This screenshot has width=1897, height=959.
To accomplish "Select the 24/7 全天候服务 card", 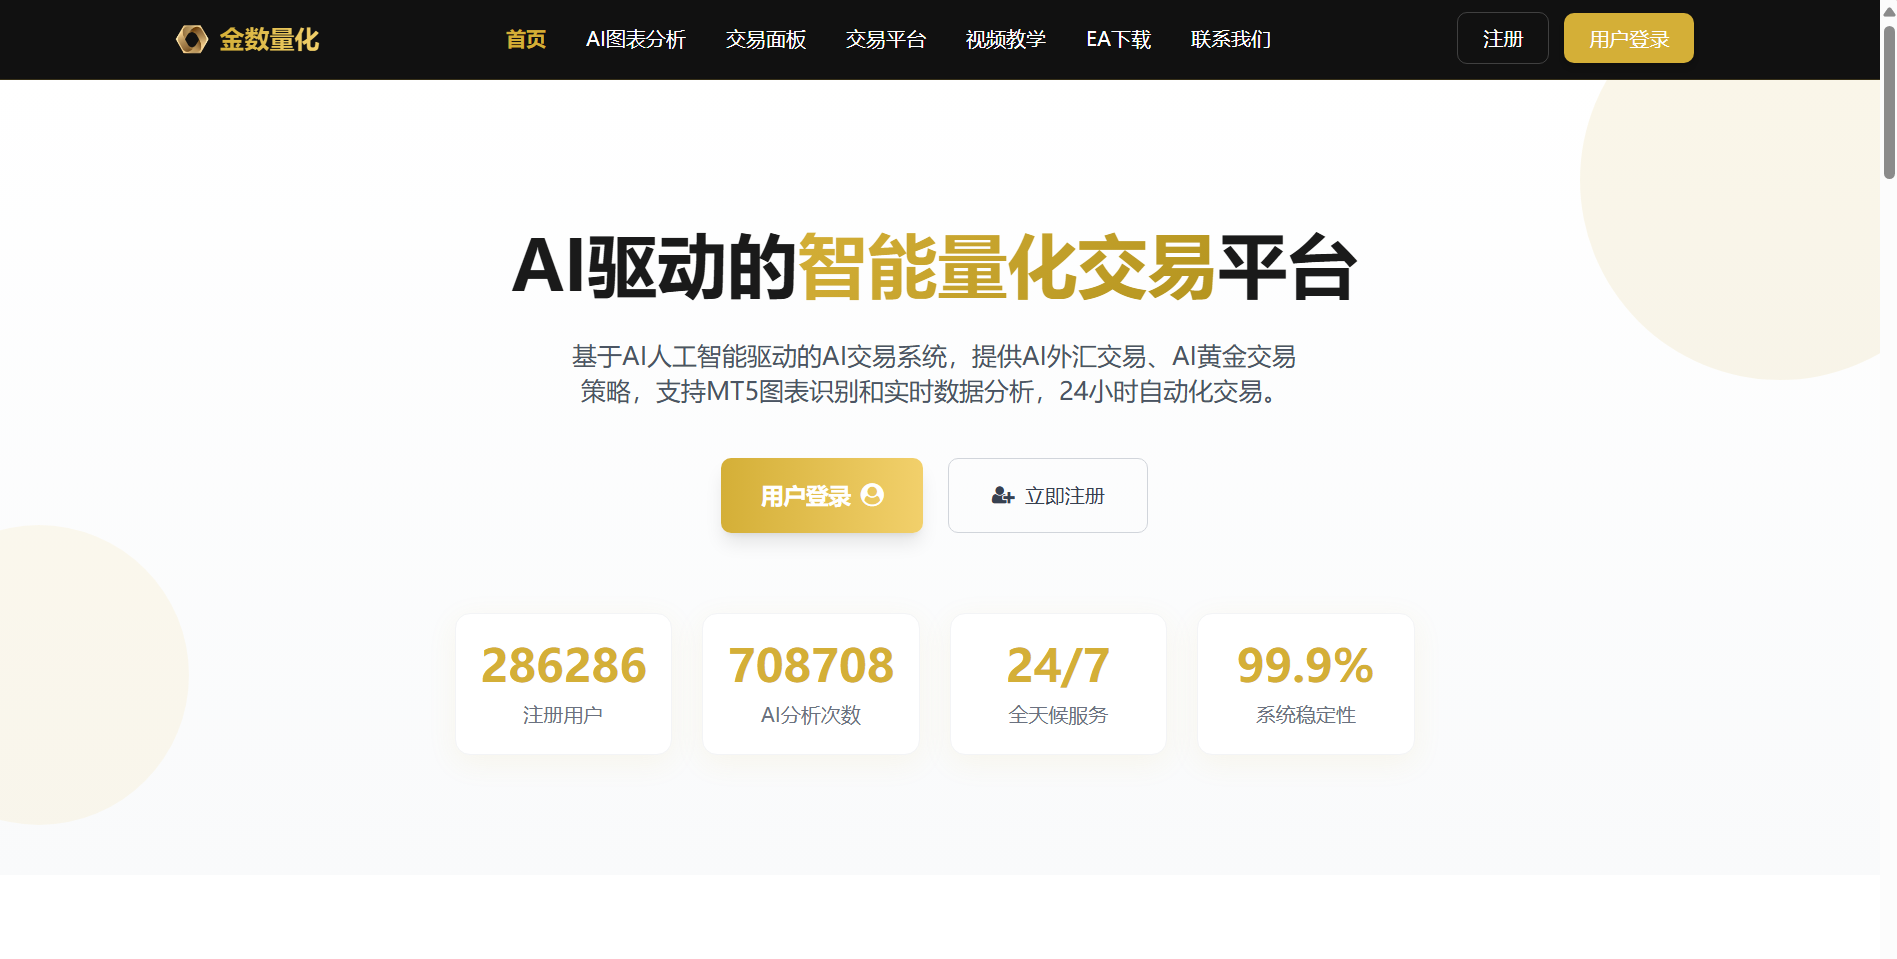I will [1058, 684].
